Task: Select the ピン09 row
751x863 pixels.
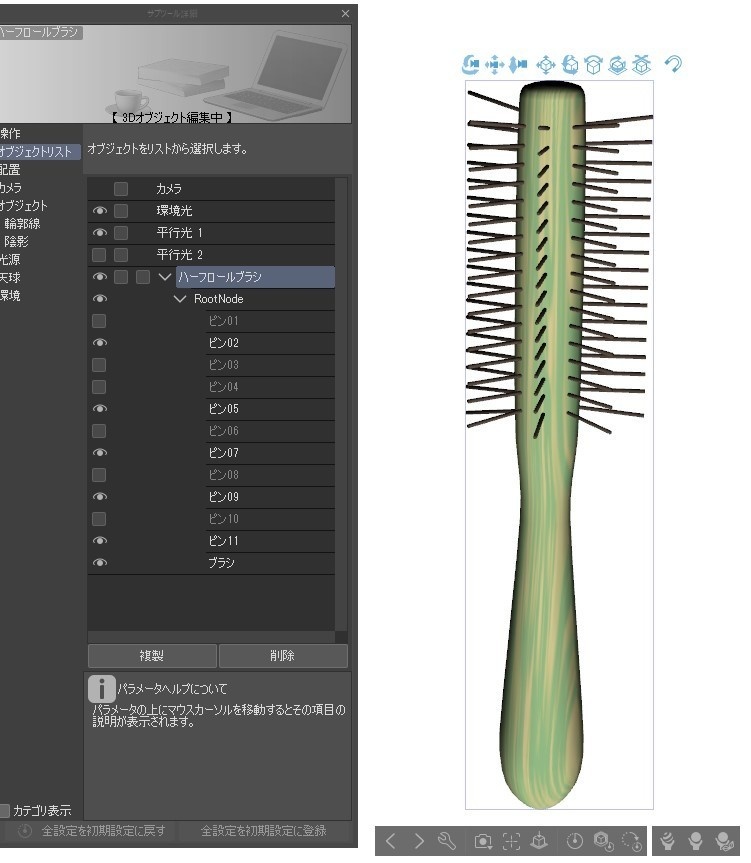Action: pyautogui.click(x=270, y=497)
